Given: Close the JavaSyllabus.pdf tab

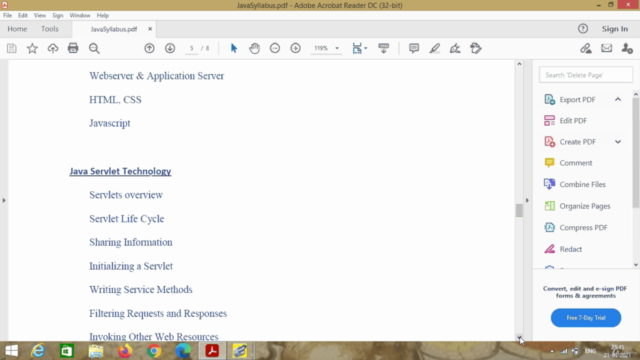Looking at the screenshot, I should click(x=150, y=29).
